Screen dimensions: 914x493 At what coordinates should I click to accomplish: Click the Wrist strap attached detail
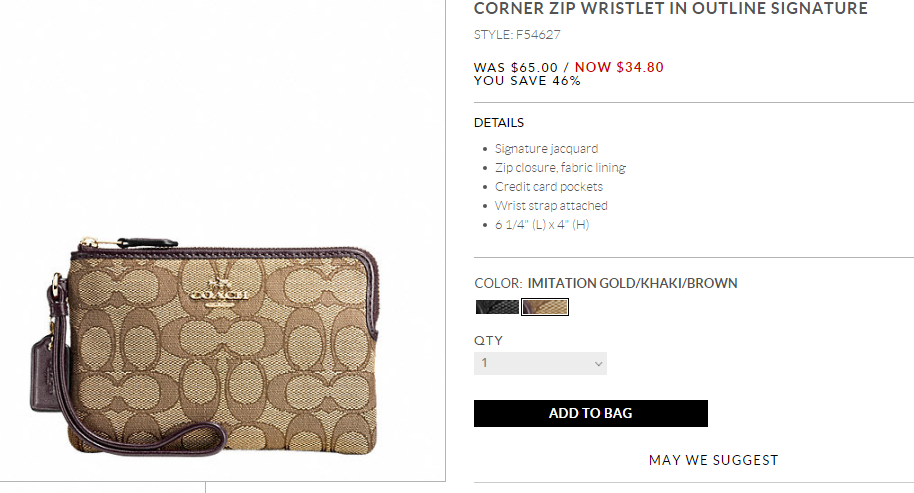click(x=551, y=206)
